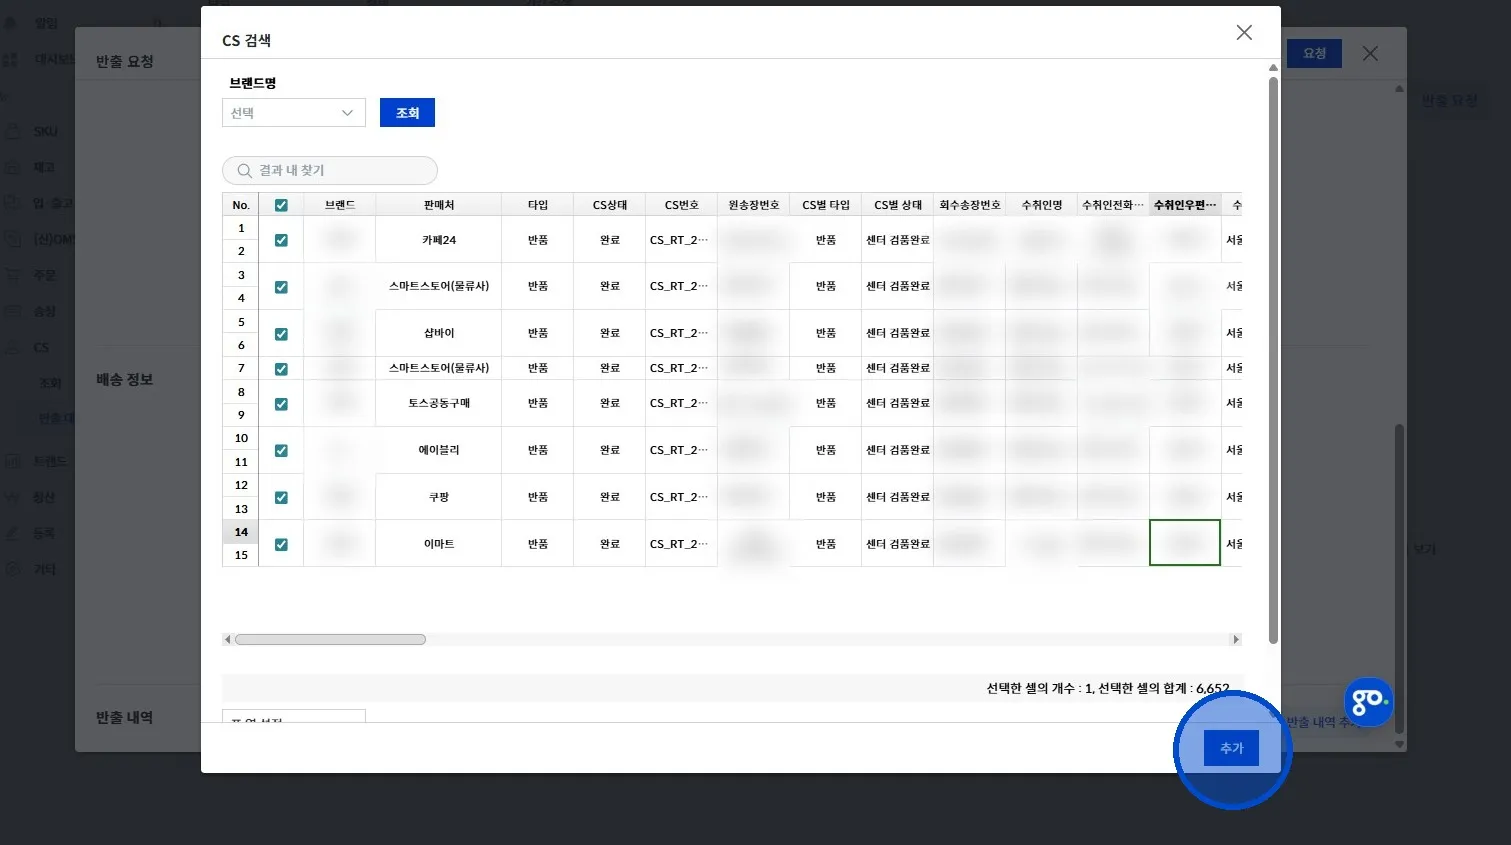The width and height of the screenshot is (1511, 845).
Task: Click the 수취인명 column header
Action: point(1042,205)
